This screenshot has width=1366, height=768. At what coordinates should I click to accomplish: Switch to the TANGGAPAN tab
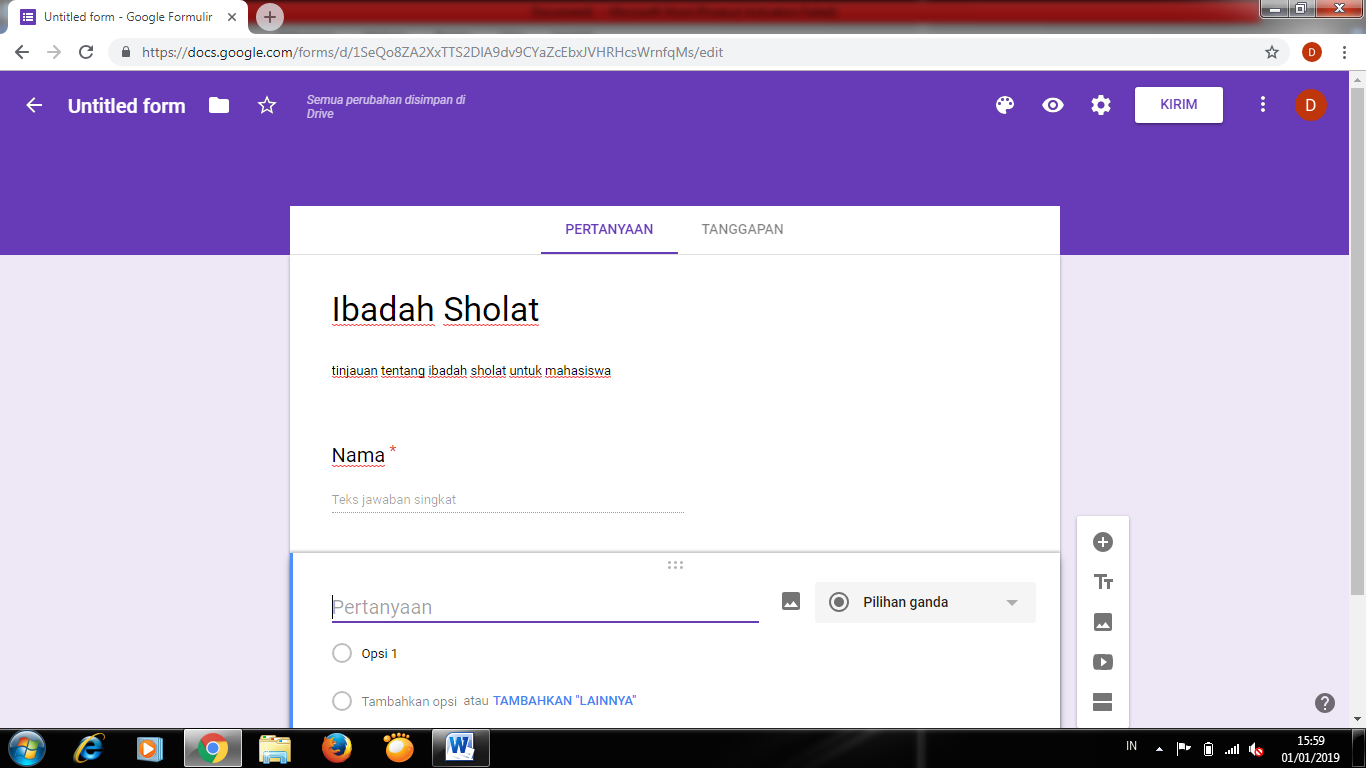(742, 229)
